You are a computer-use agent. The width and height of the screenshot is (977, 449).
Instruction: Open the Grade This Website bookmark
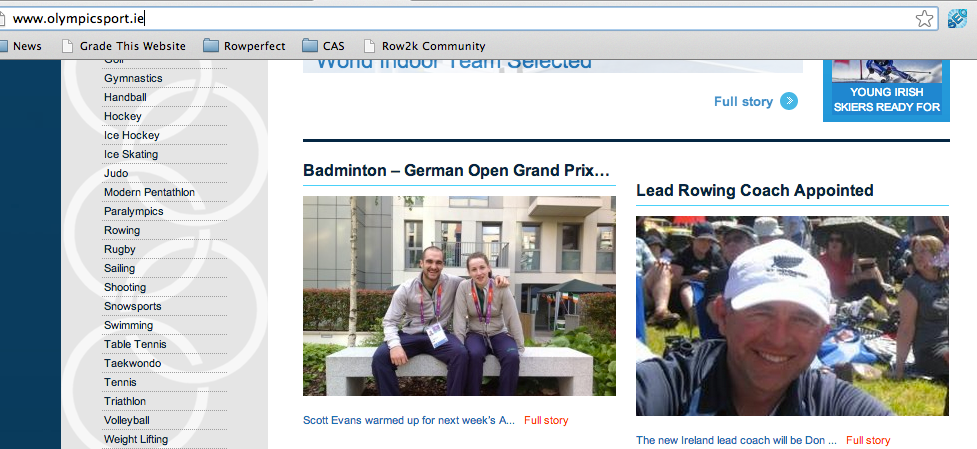pos(124,46)
